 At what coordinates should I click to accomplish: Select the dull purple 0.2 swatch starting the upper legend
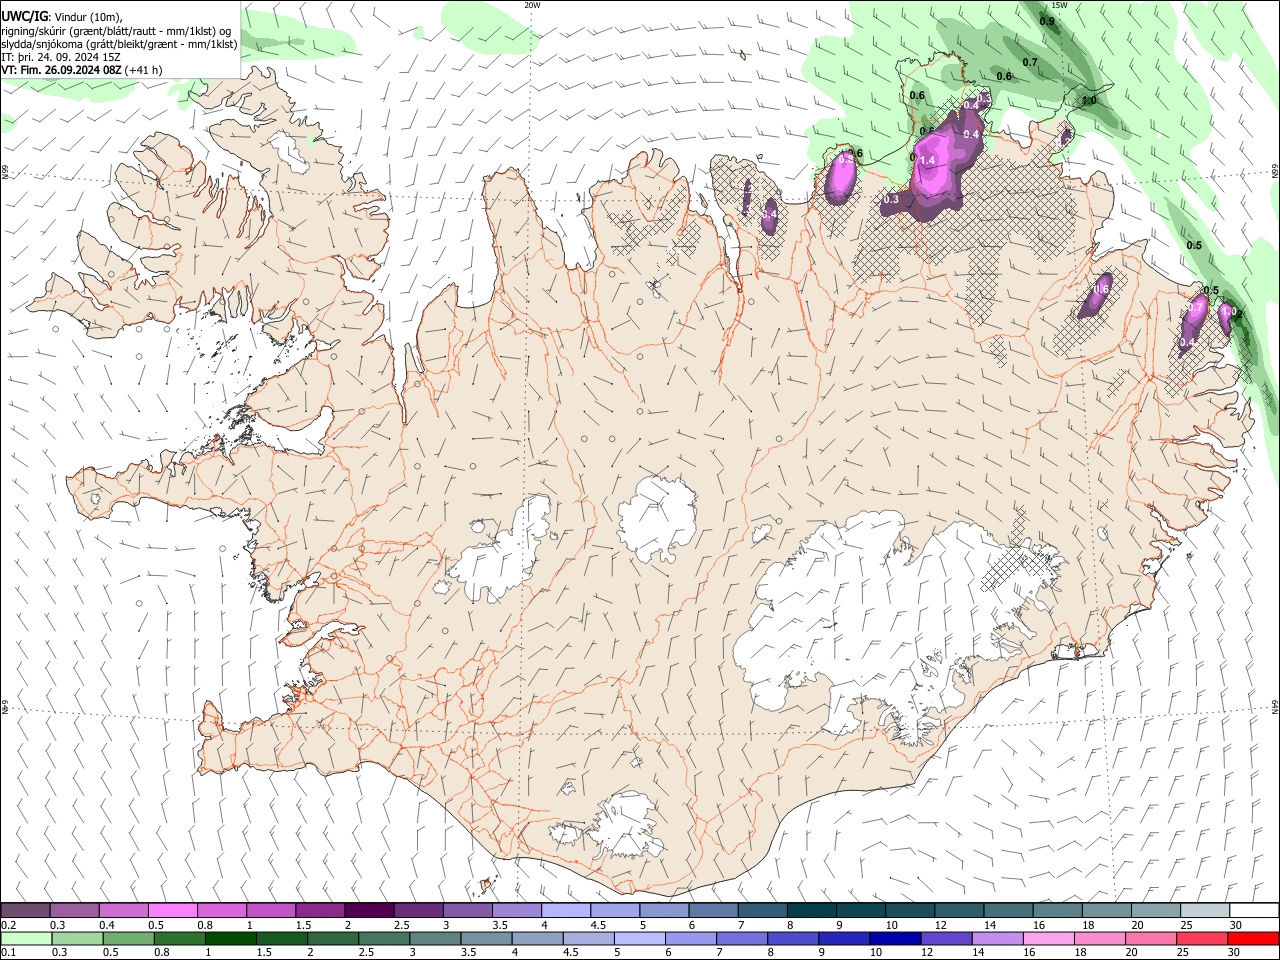pyautogui.click(x=25, y=911)
